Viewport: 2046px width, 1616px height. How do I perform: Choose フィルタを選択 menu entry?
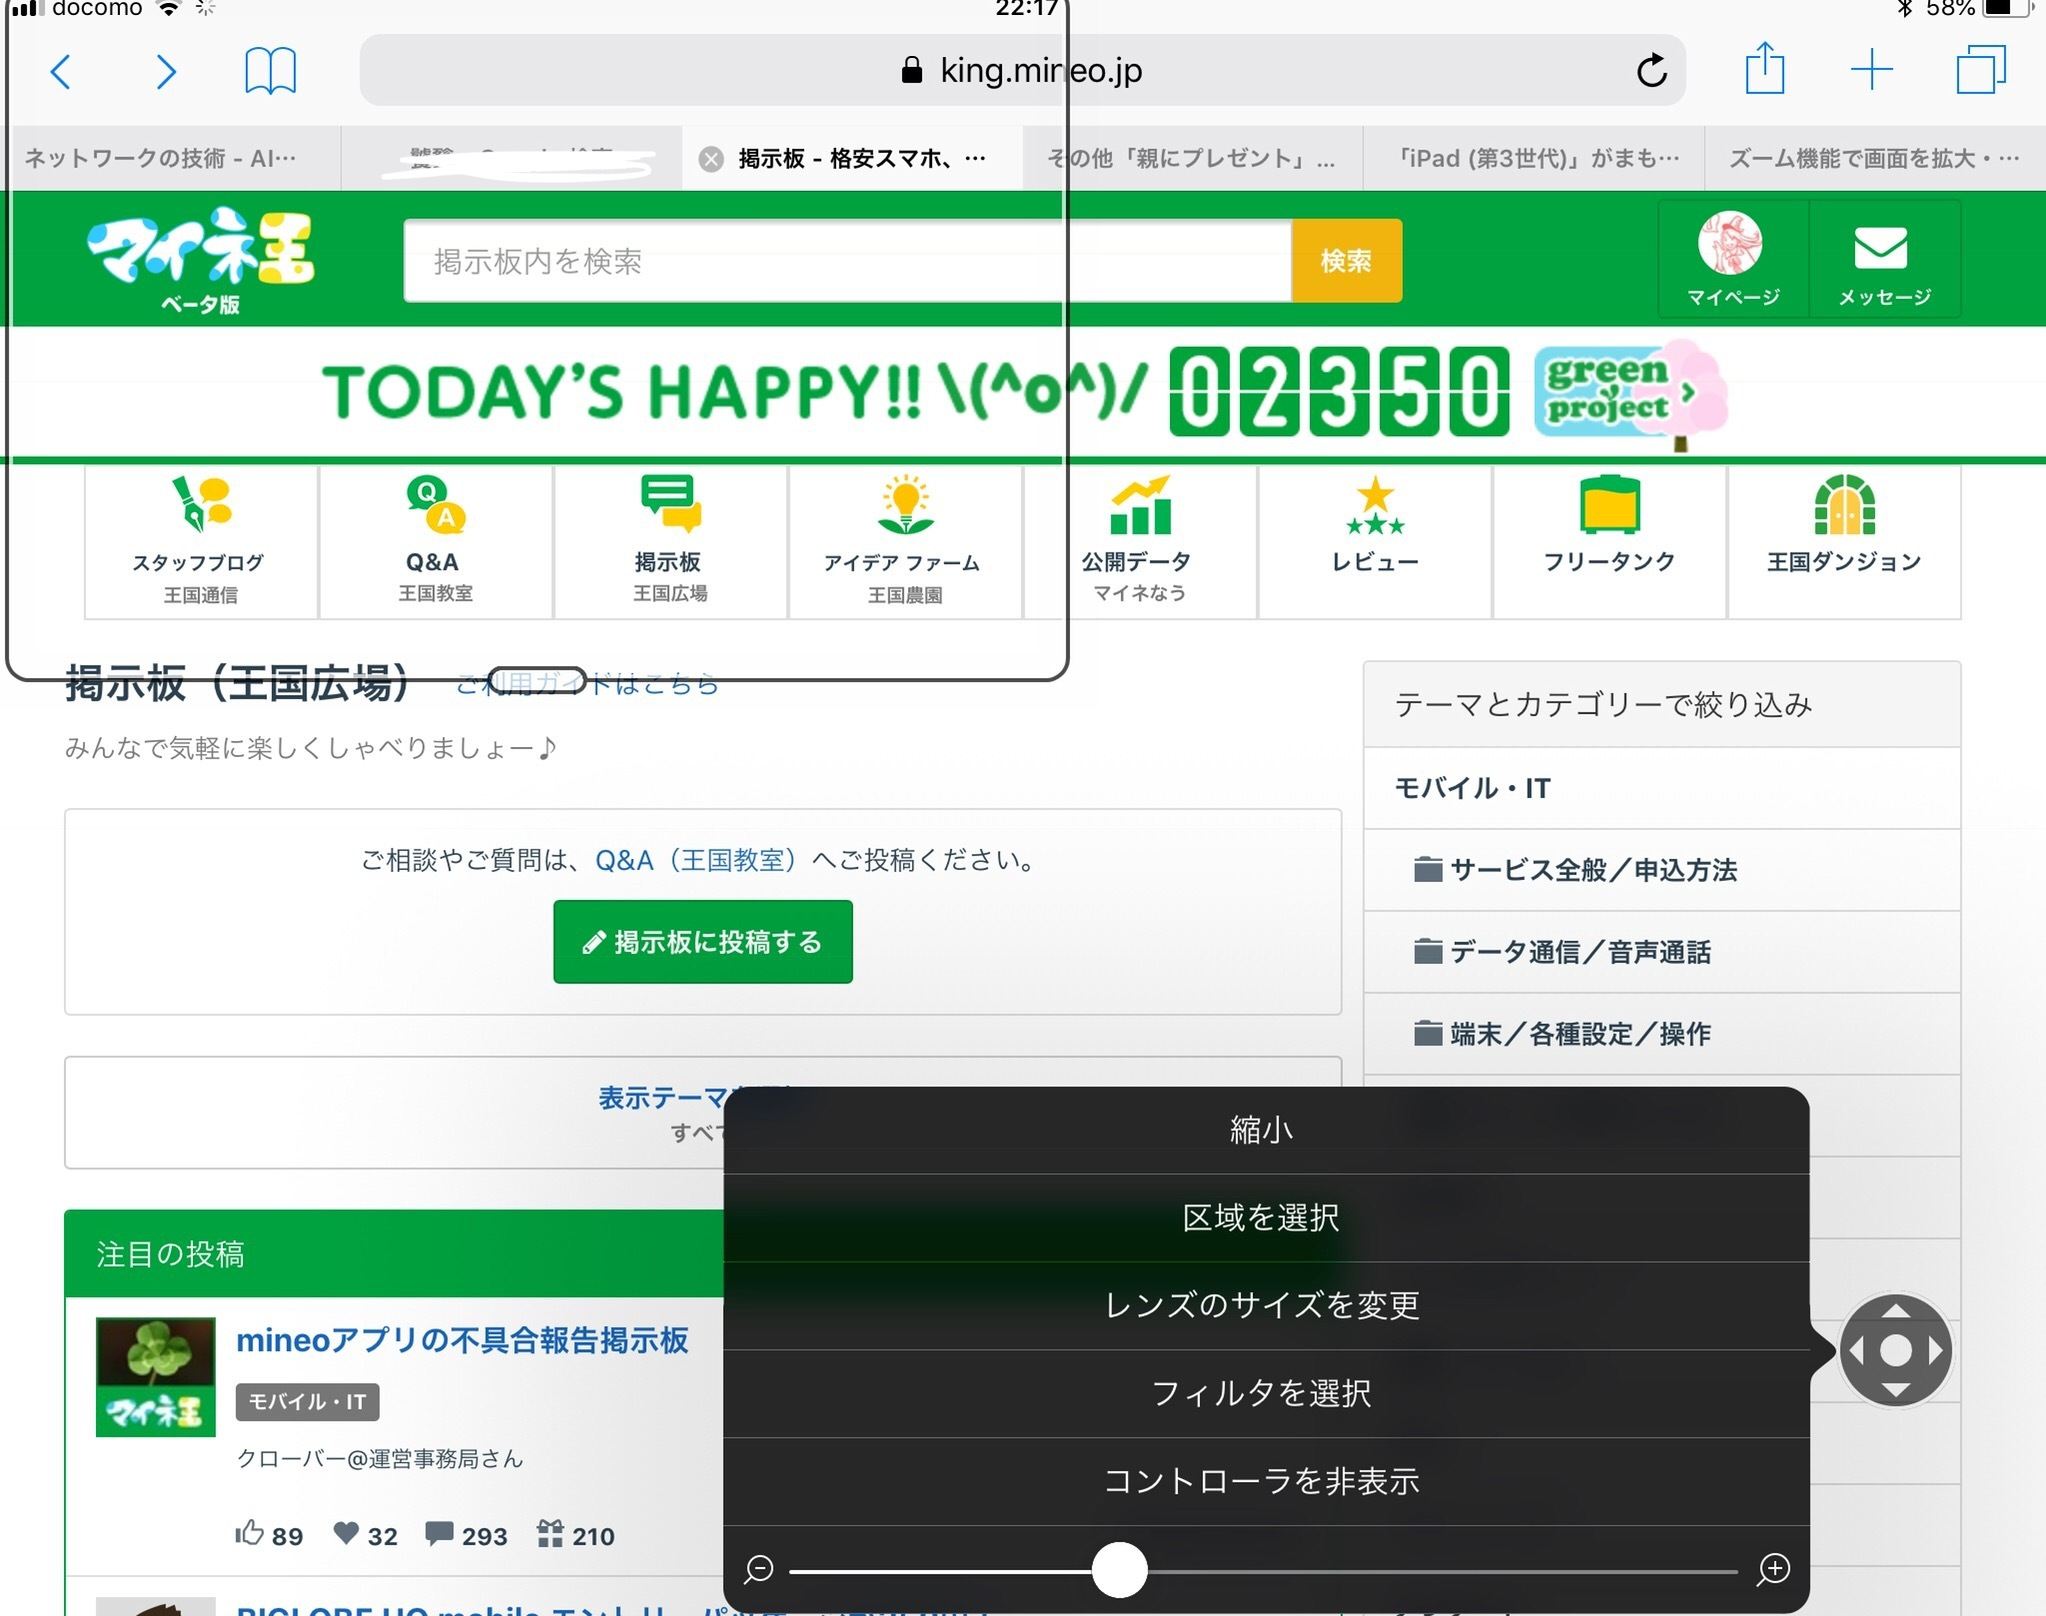1263,1393
